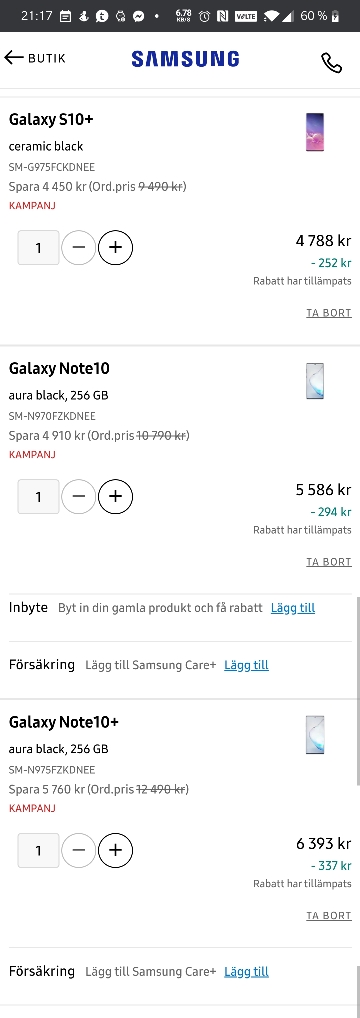Remove Galaxy Note10+ via Ta bort
Image resolution: width=360 pixels, height=1018 pixels.
[329, 915]
